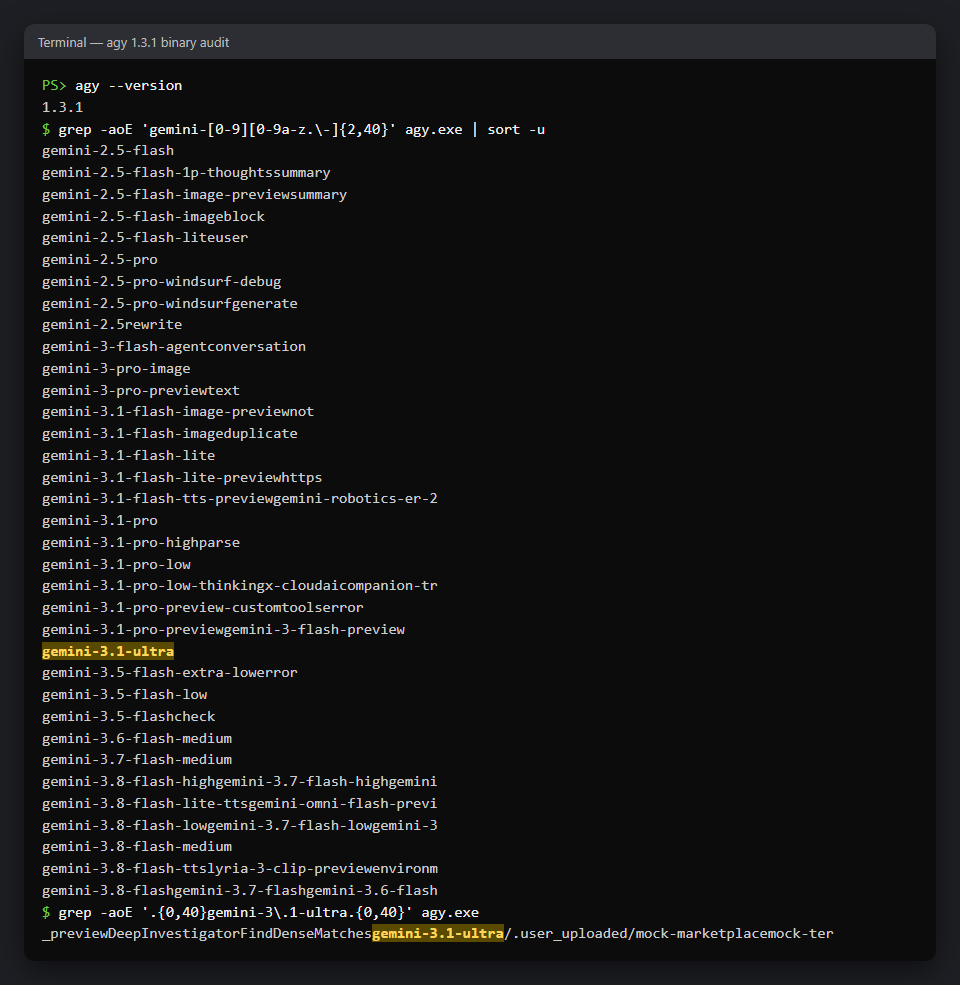The width and height of the screenshot is (960, 985).
Task: Click 'gemini-3.1-flash-lite-previewhttps' output
Action: [182, 477]
